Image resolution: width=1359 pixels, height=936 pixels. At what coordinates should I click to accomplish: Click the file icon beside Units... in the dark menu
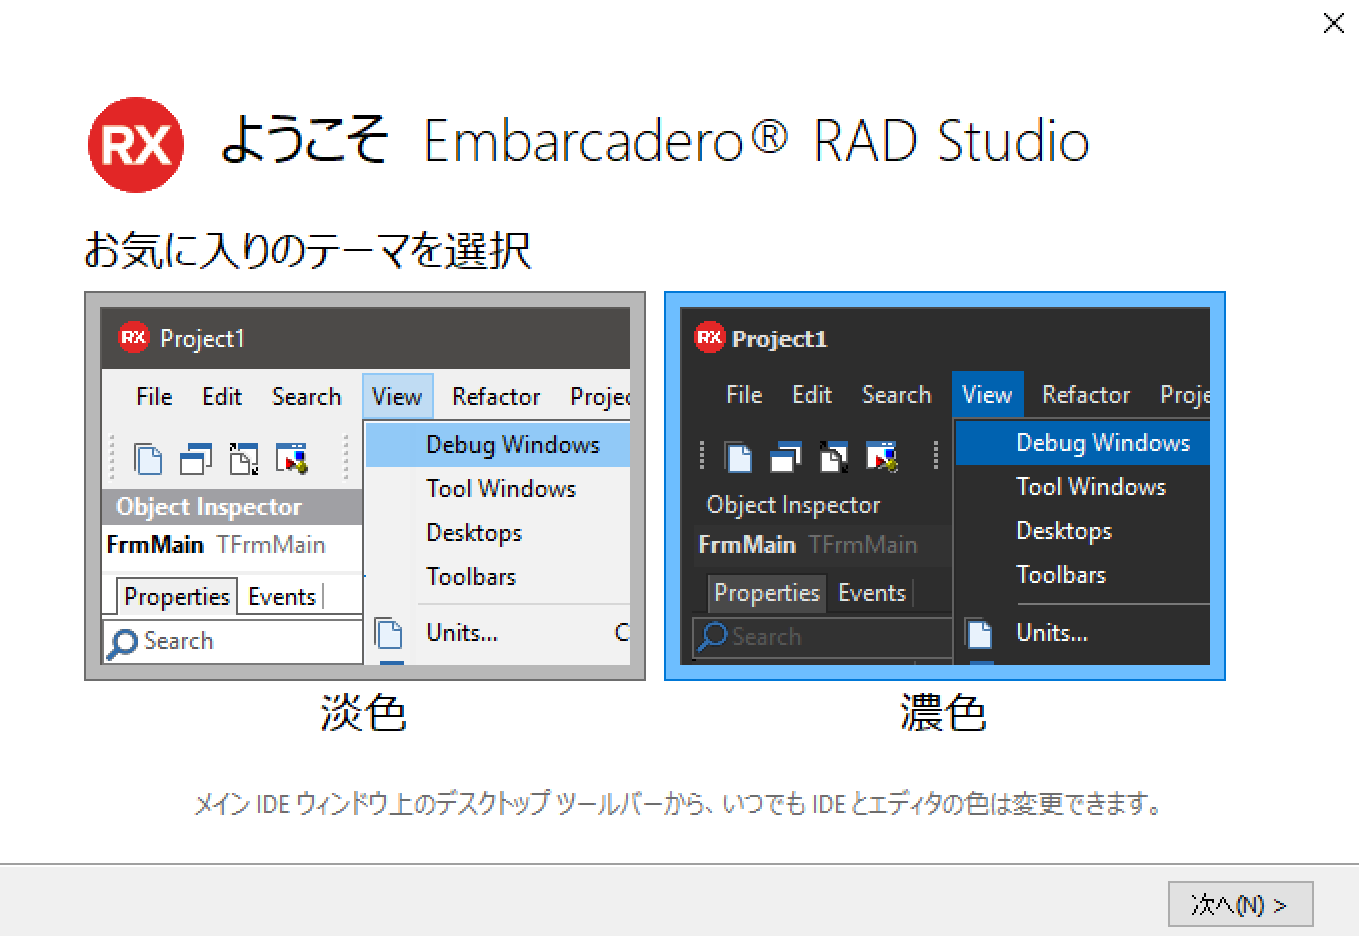point(977,632)
